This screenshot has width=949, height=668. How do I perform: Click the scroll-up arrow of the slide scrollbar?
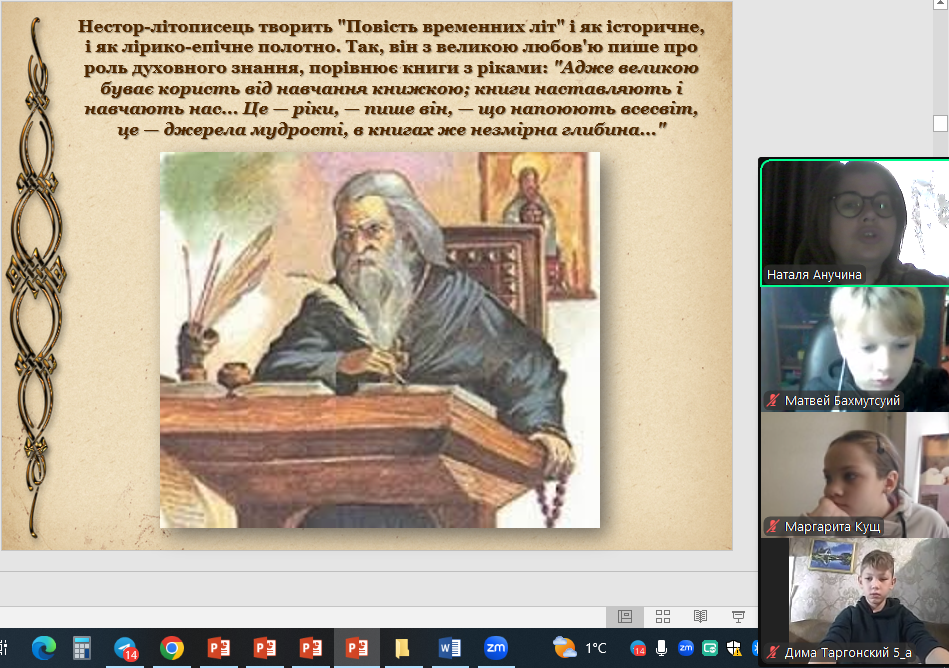(941, 4)
